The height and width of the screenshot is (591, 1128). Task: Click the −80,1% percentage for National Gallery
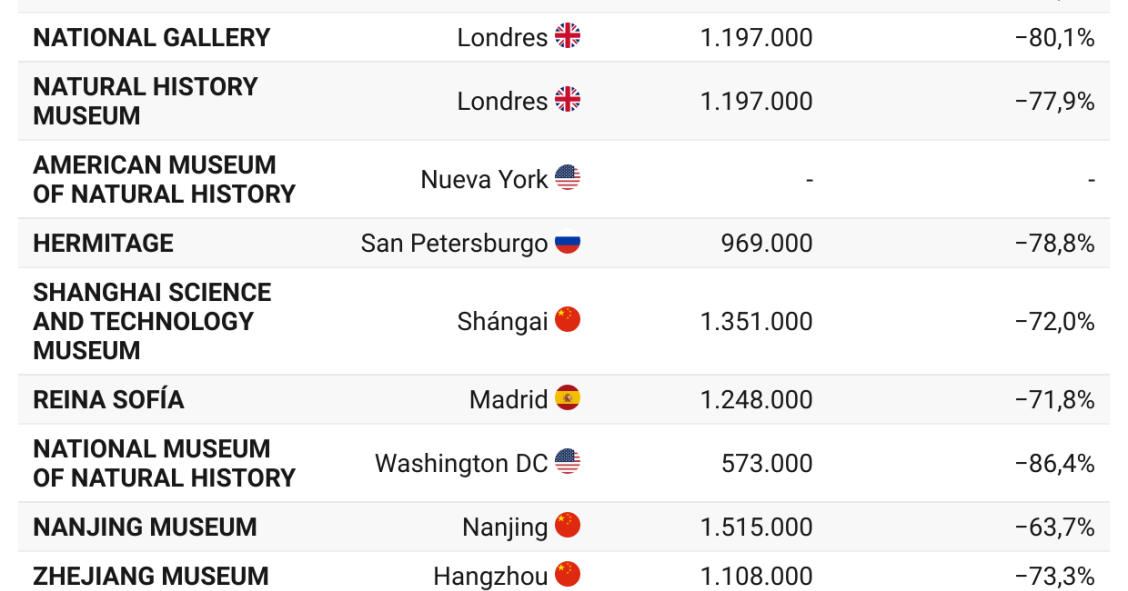point(1054,38)
